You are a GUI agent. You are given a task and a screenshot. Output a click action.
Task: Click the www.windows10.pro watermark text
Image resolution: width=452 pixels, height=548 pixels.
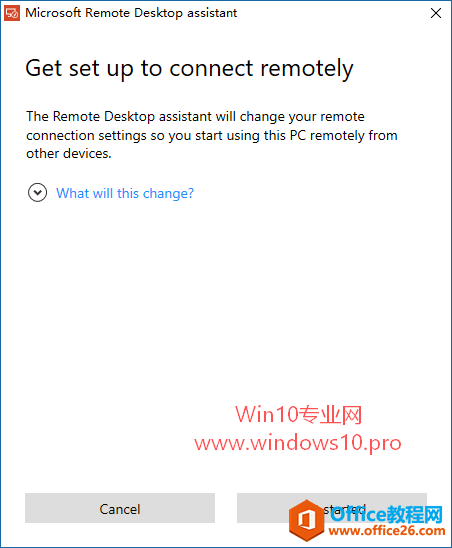298,443
